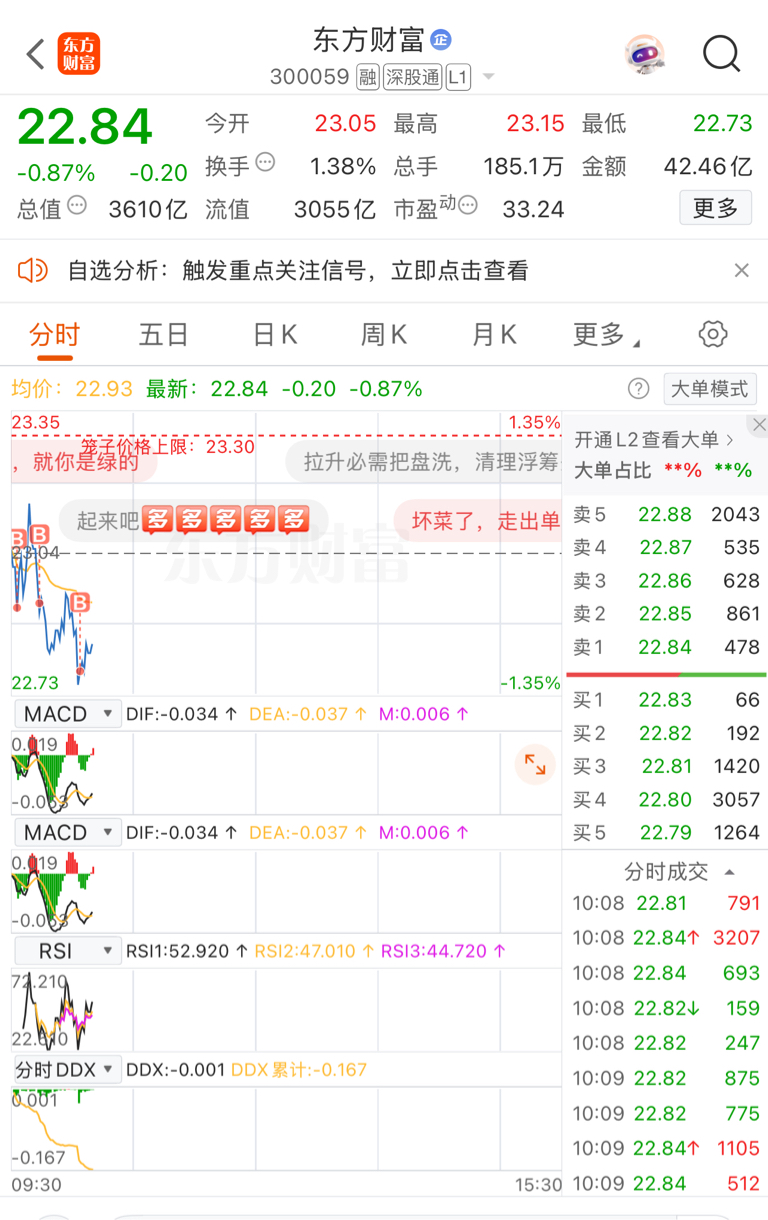Open the second MACD indicator dropdown
The width and height of the screenshot is (768, 1220).
coord(67,832)
